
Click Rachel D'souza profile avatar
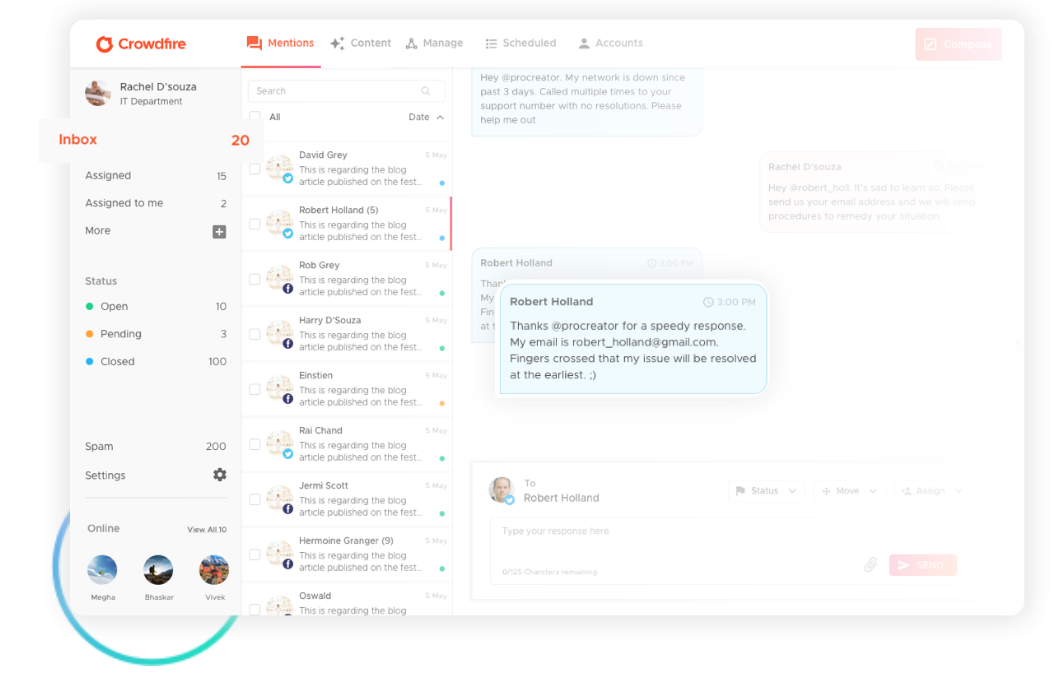click(x=98, y=93)
